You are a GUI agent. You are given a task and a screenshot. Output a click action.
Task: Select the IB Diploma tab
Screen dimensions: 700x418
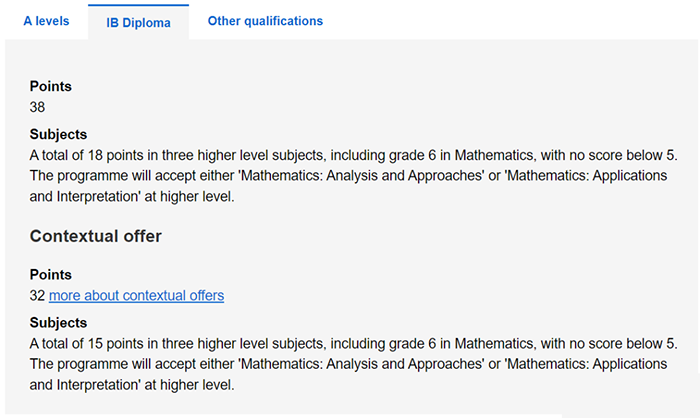pos(137,22)
